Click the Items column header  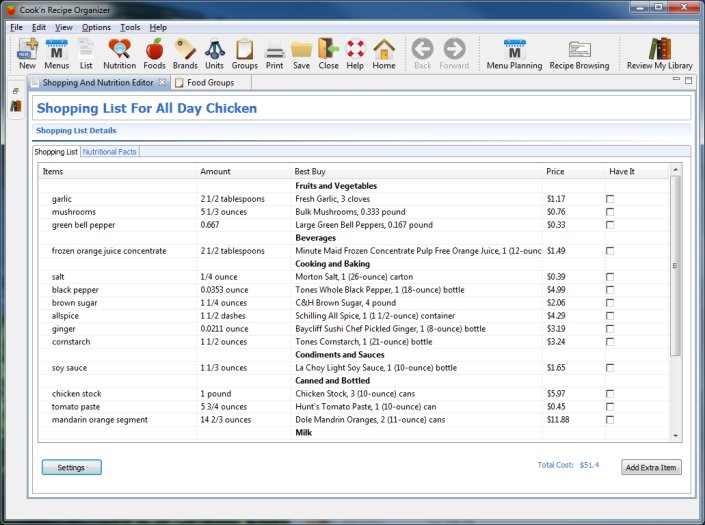[117, 171]
